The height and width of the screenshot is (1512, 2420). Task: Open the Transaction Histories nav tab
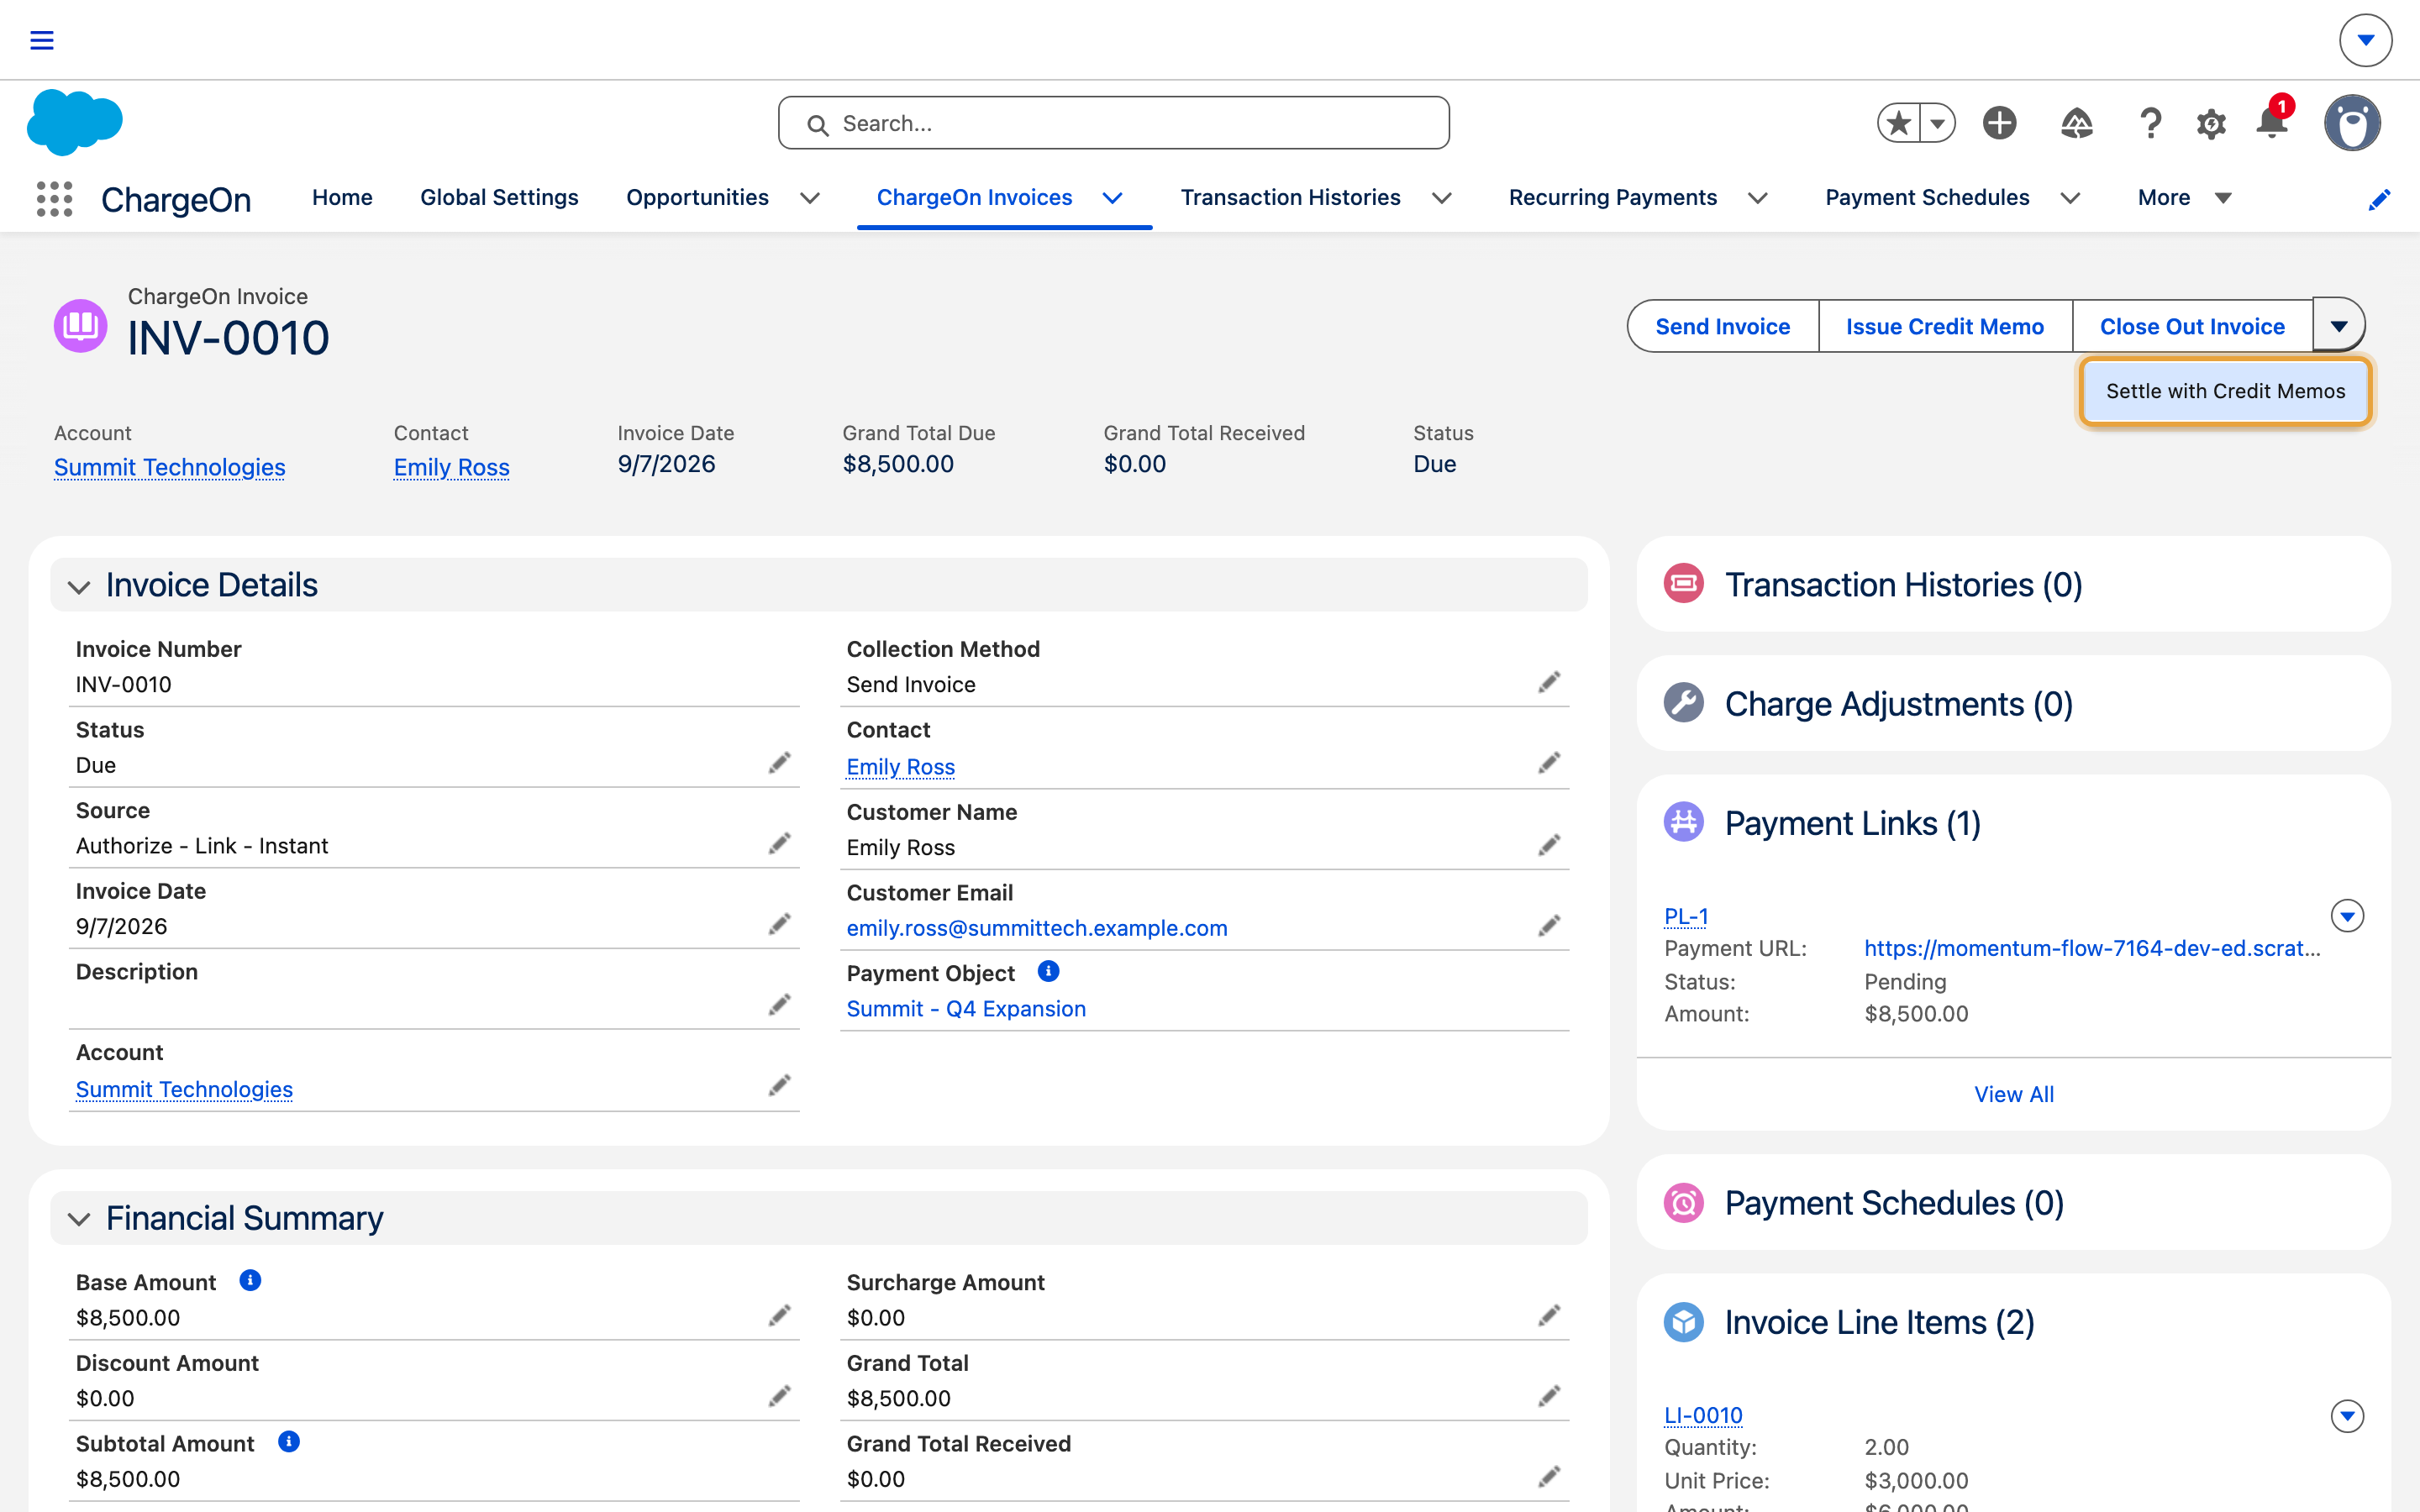coord(1290,198)
